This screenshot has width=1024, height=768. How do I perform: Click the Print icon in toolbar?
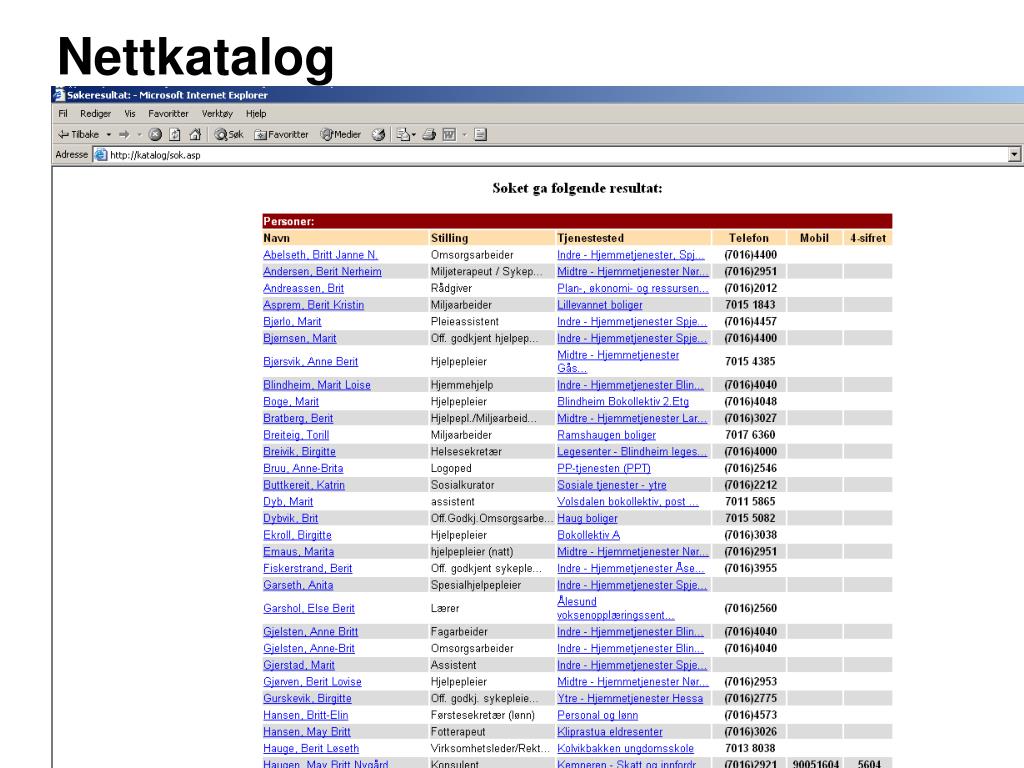pyautogui.click(x=429, y=135)
